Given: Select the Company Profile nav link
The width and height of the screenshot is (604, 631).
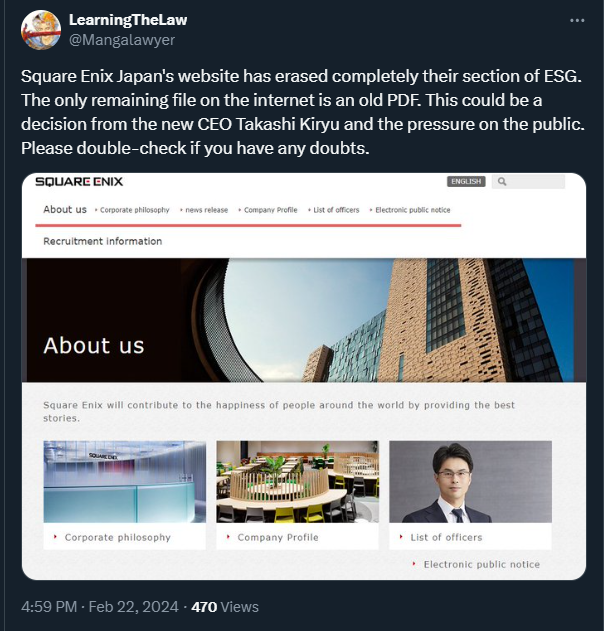Looking at the screenshot, I should point(270,210).
